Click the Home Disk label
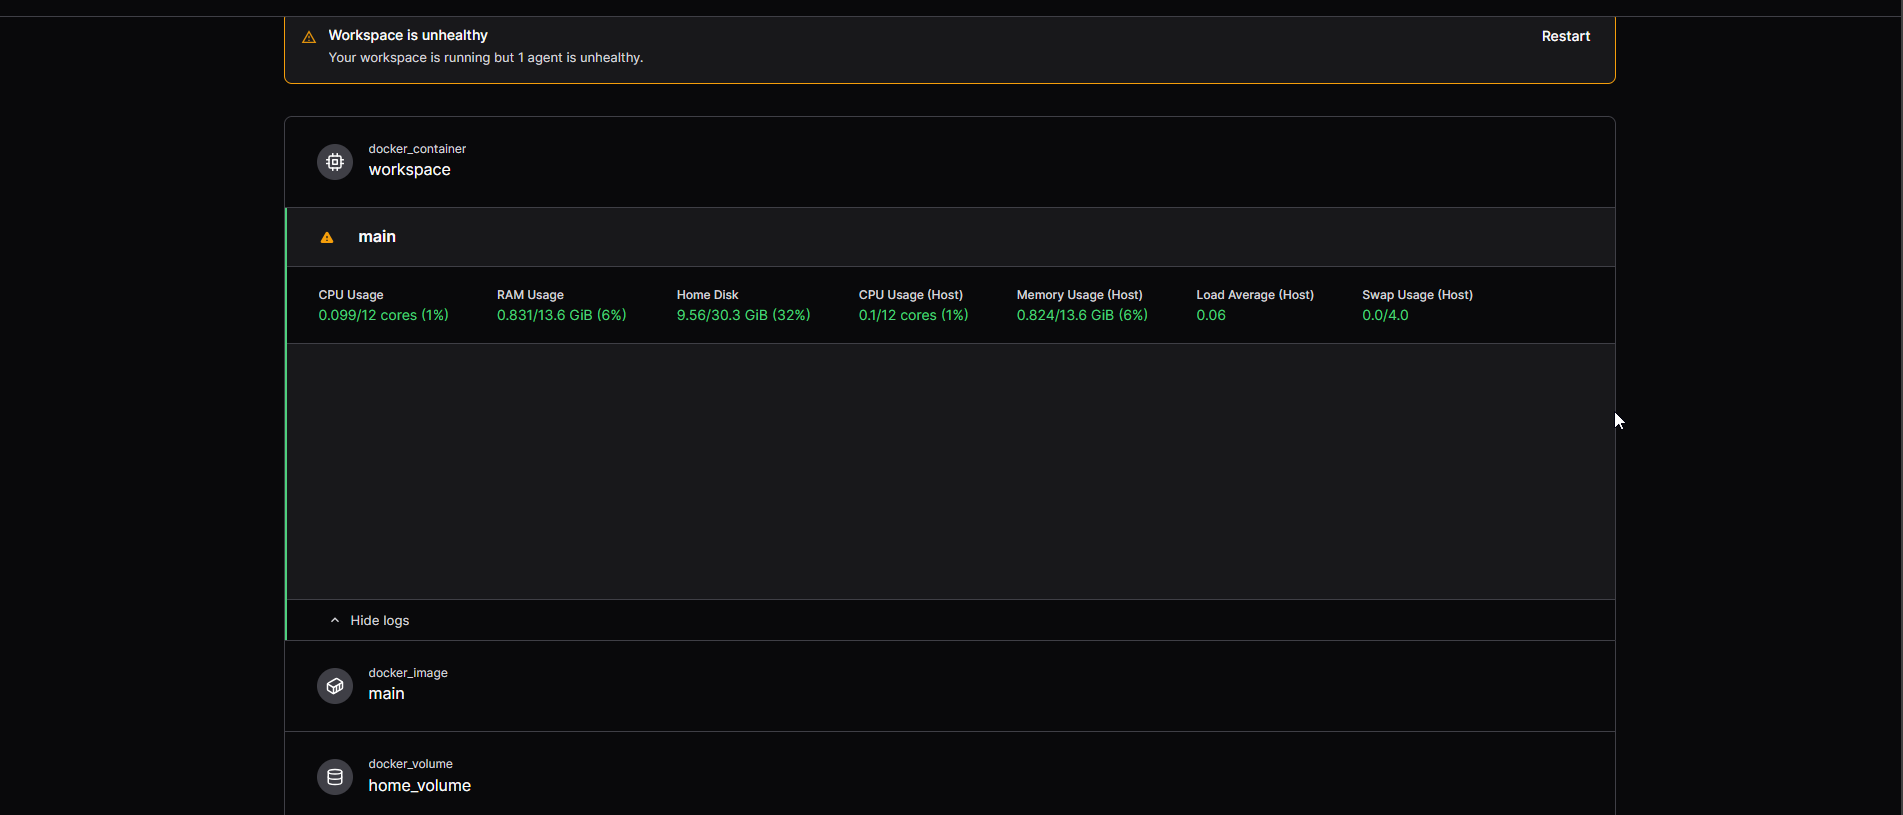 pyautogui.click(x=707, y=295)
